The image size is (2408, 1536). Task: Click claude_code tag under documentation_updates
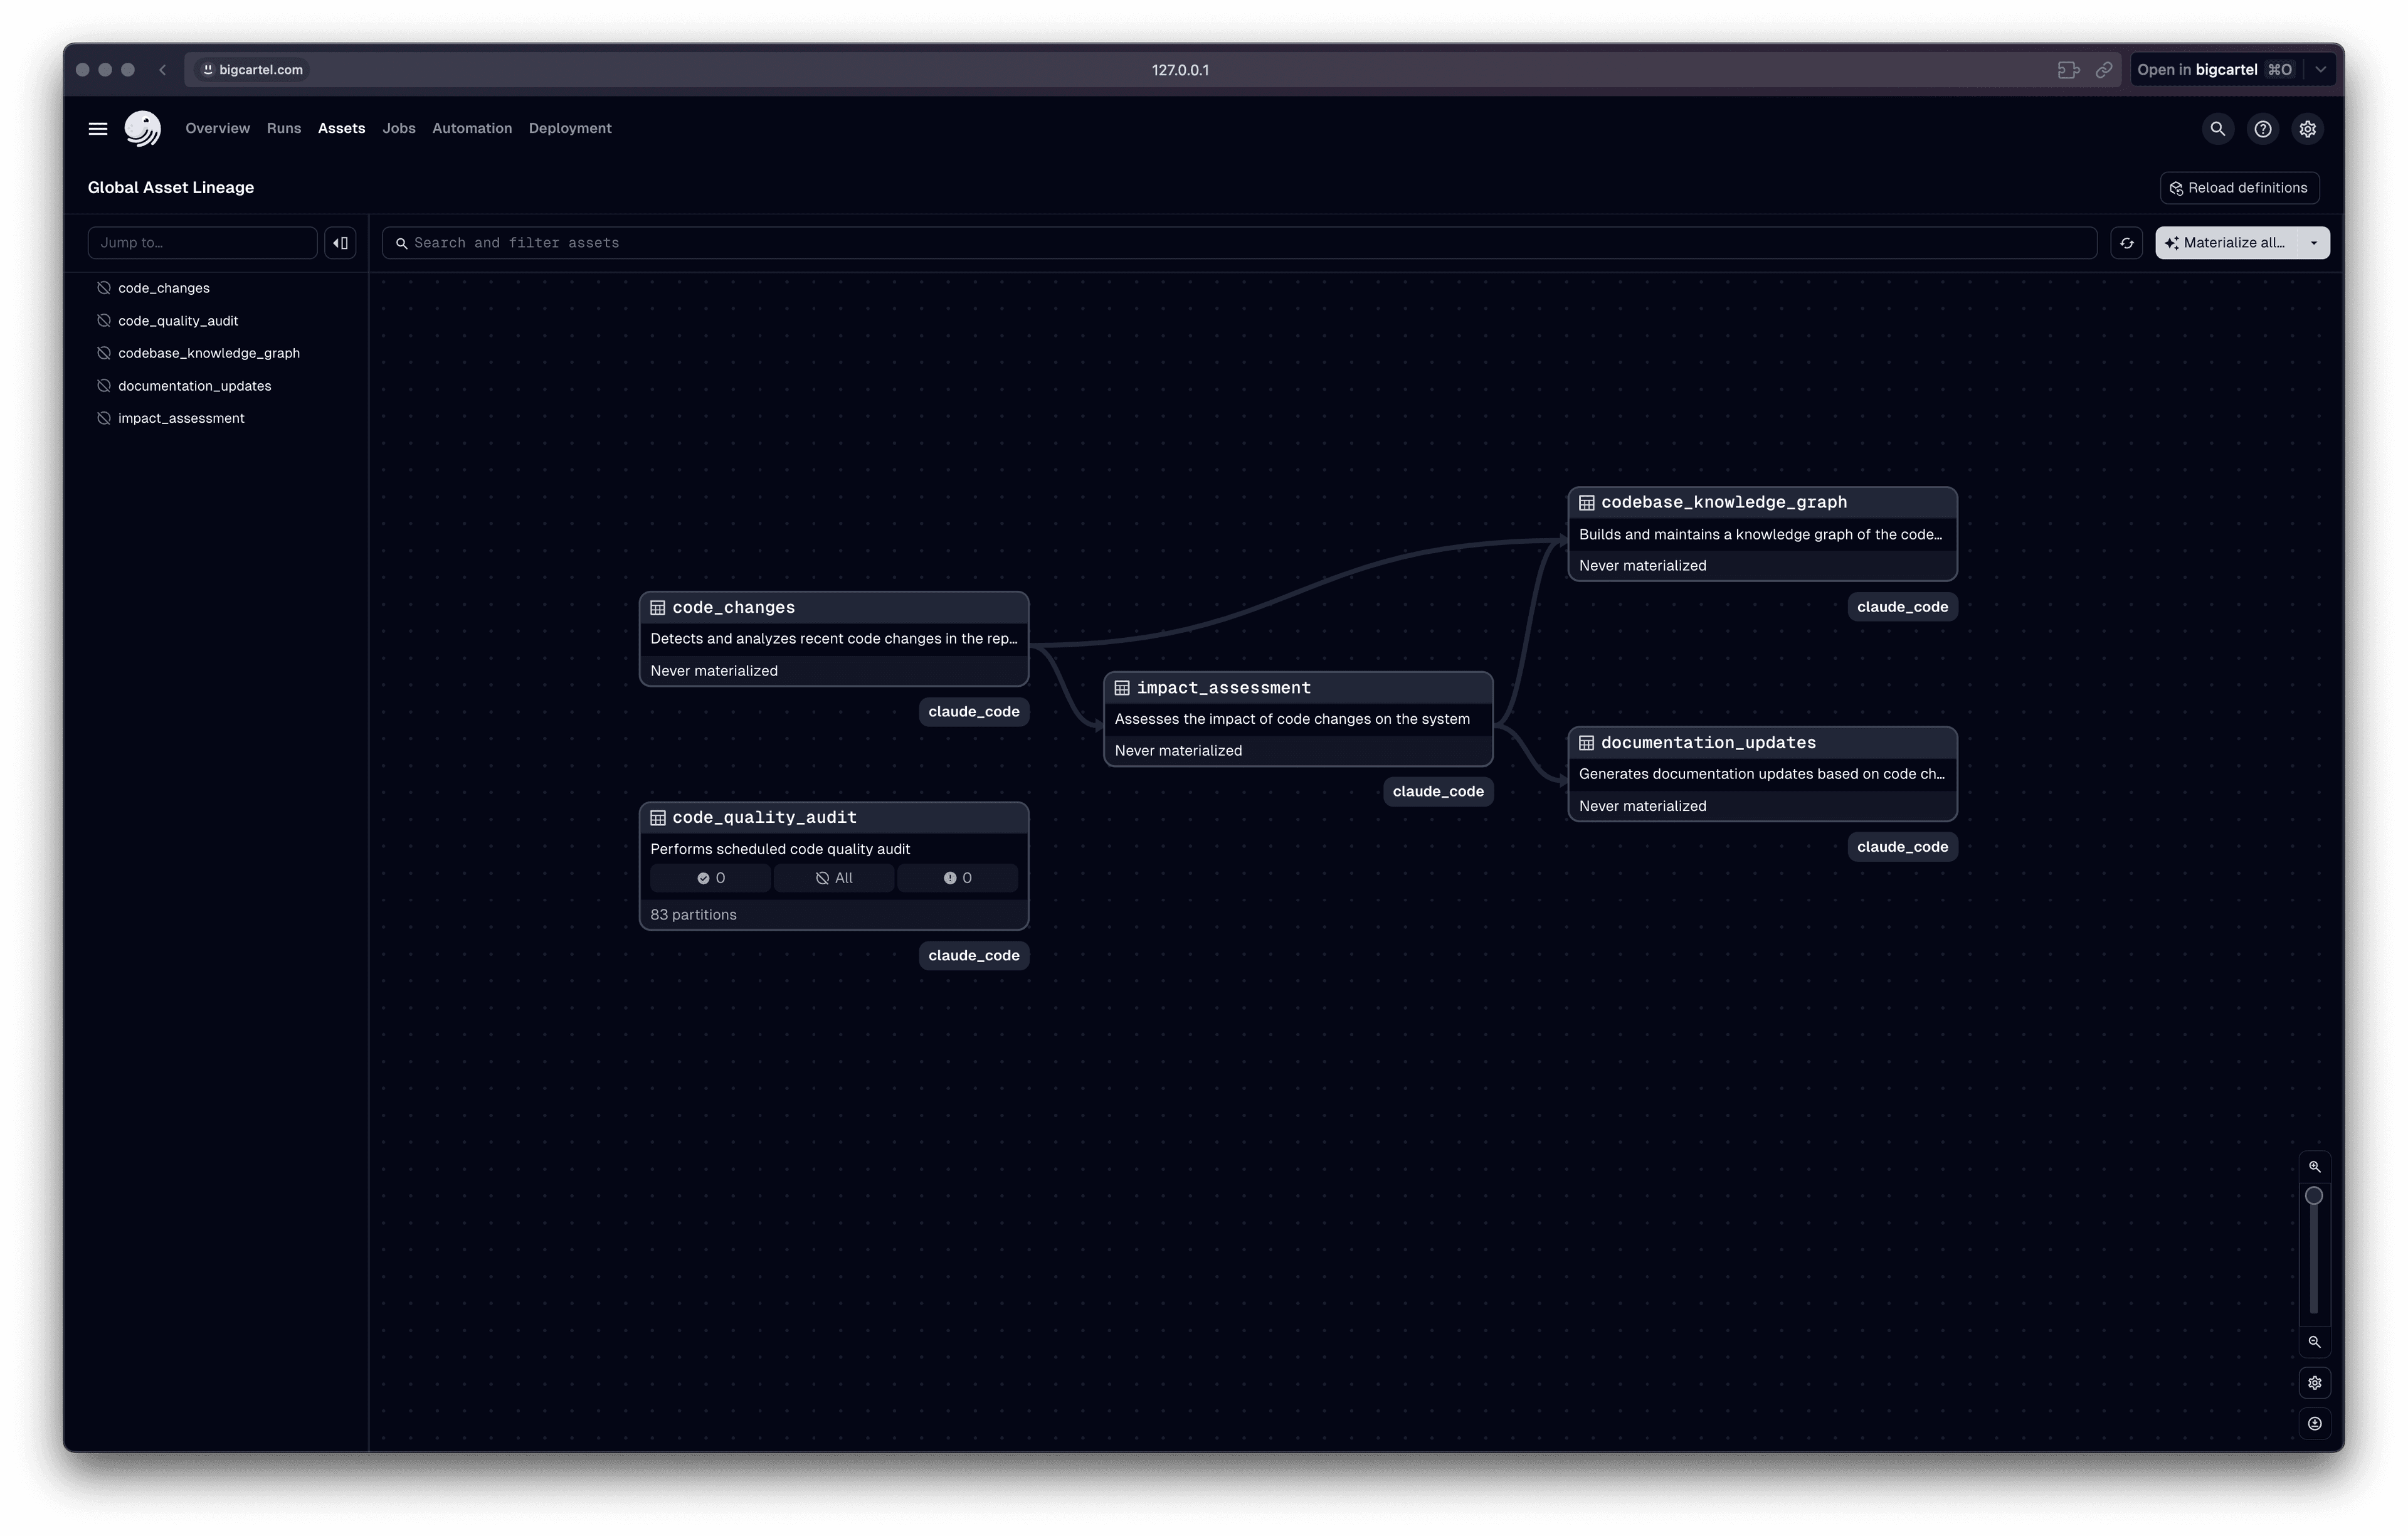click(1902, 847)
